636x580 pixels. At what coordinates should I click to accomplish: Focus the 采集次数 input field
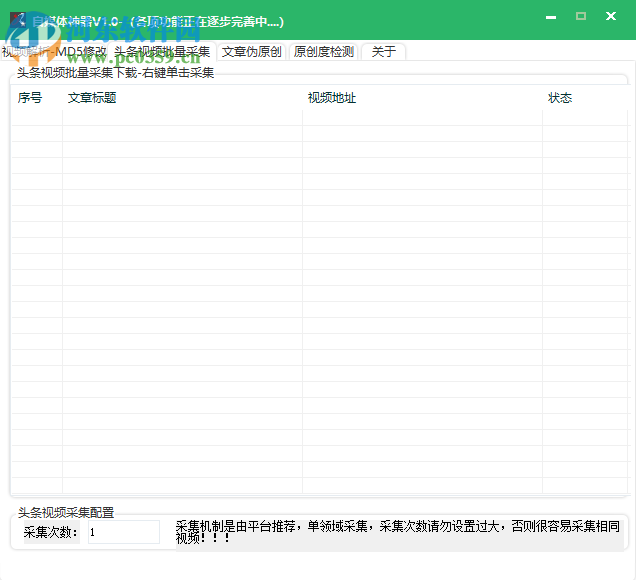(x=124, y=532)
